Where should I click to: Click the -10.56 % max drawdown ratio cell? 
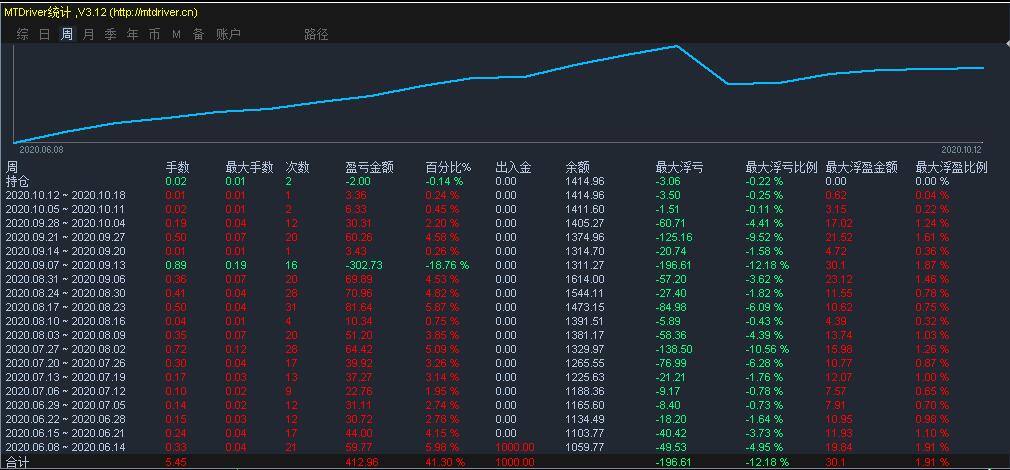point(767,350)
